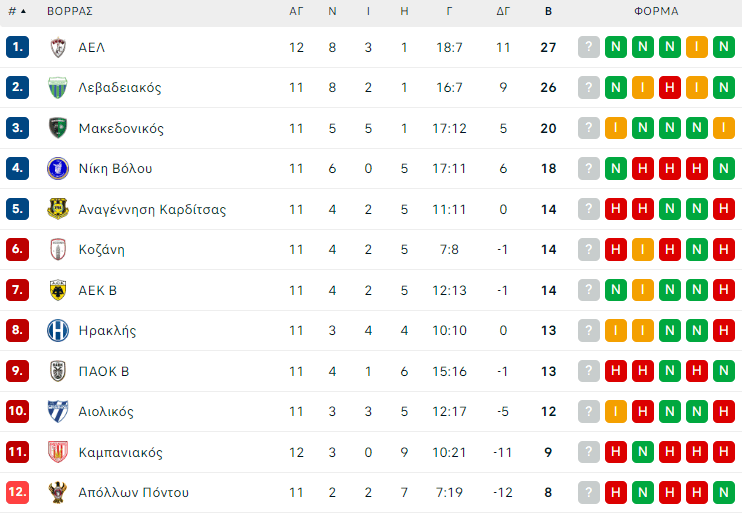Click the Νίκη Βόλου round blue logo
The image size is (742, 515).
58,169
